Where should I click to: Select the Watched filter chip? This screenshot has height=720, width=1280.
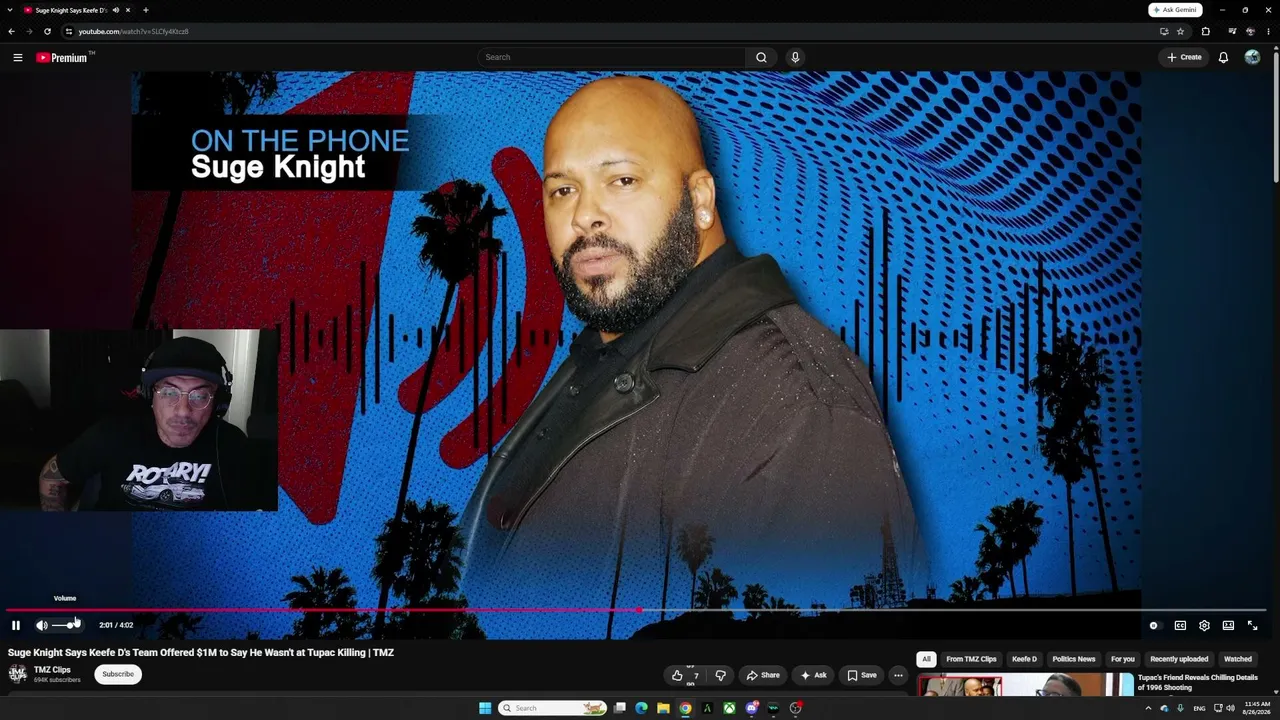click(1238, 659)
